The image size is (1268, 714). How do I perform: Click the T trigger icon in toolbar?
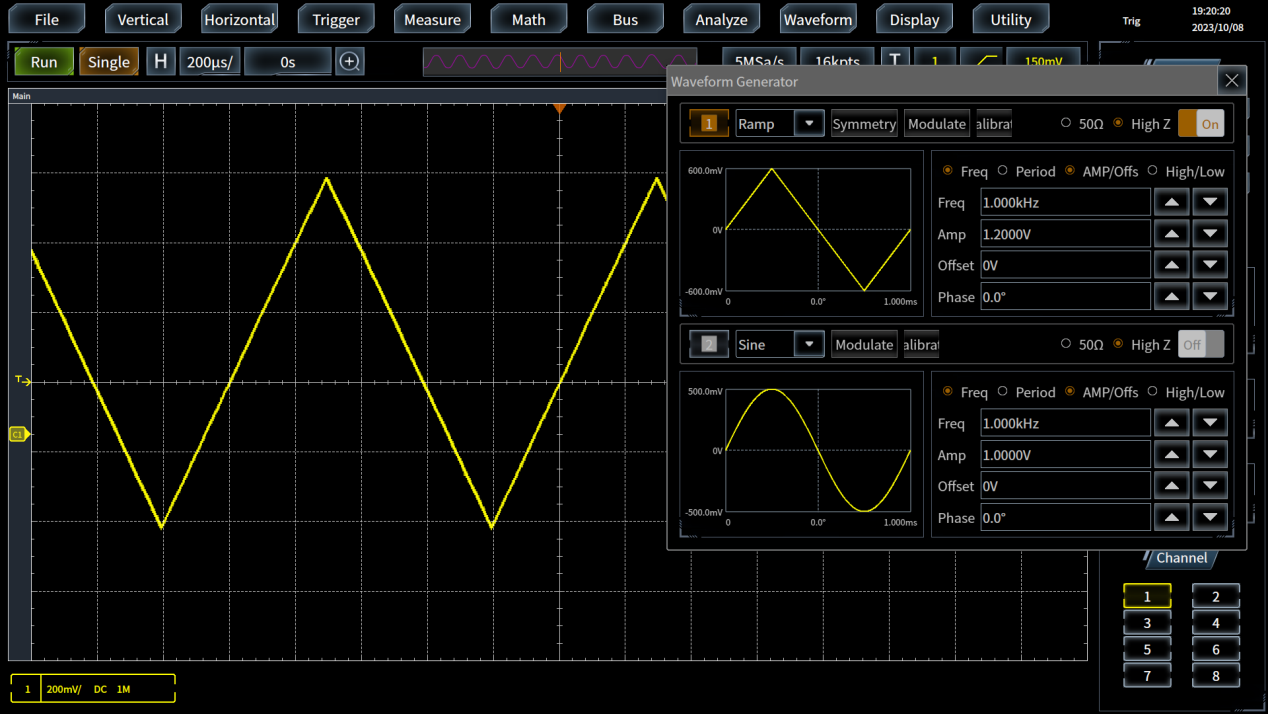[895, 61]
